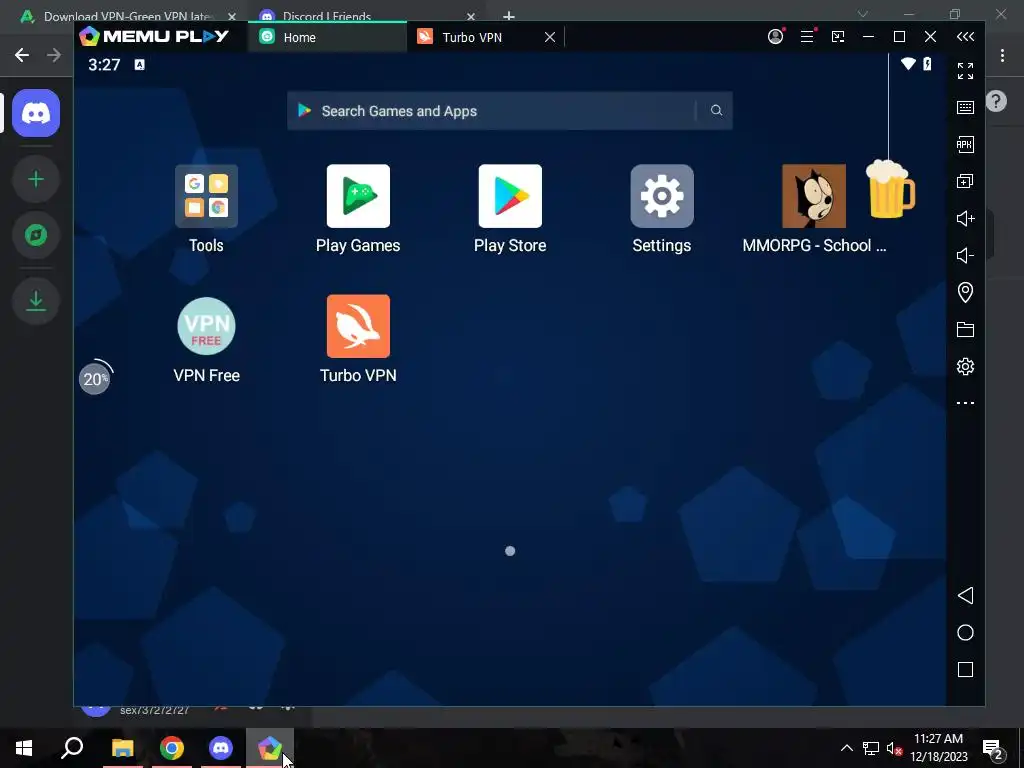Open the Windows notification center
The height and width of the screenshot is (768, 1024).
tap(993, 748)
